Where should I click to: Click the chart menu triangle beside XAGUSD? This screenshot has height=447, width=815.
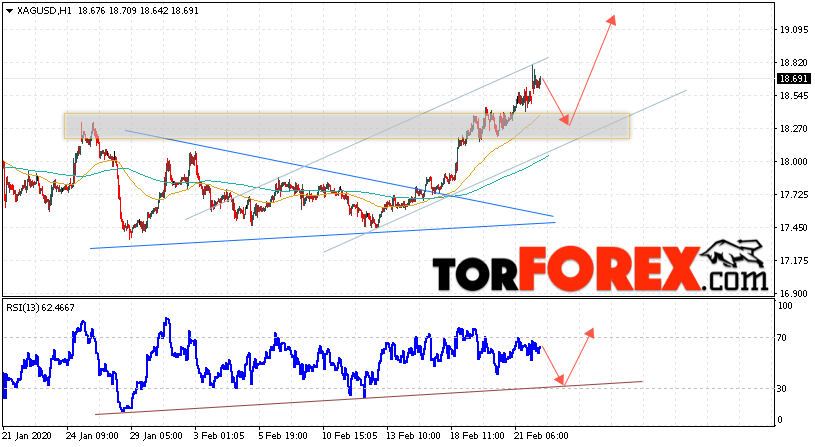9,10
